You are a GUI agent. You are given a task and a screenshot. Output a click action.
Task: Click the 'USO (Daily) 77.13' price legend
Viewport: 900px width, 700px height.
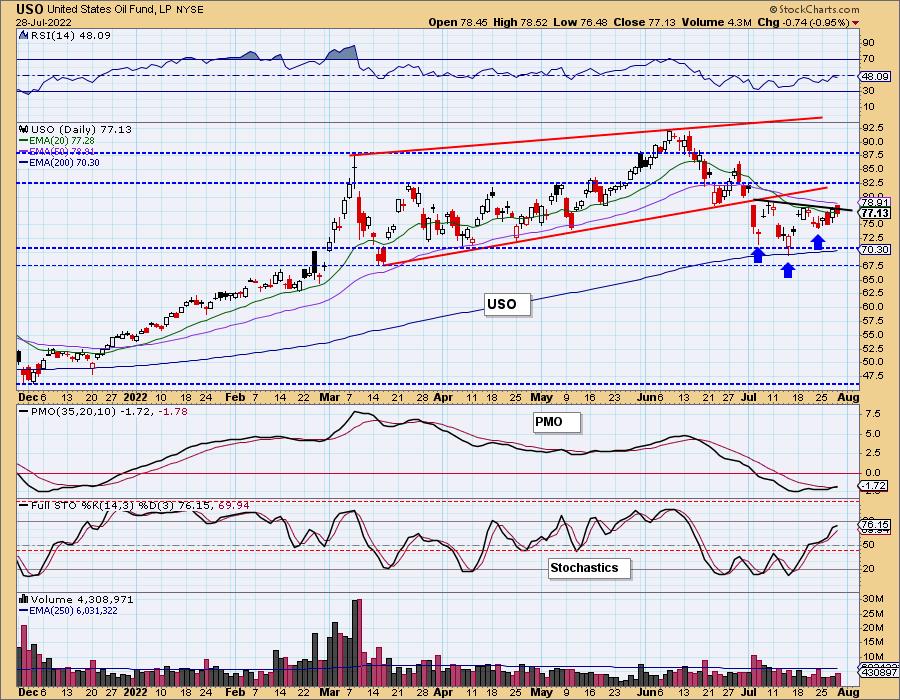[81, 130]
